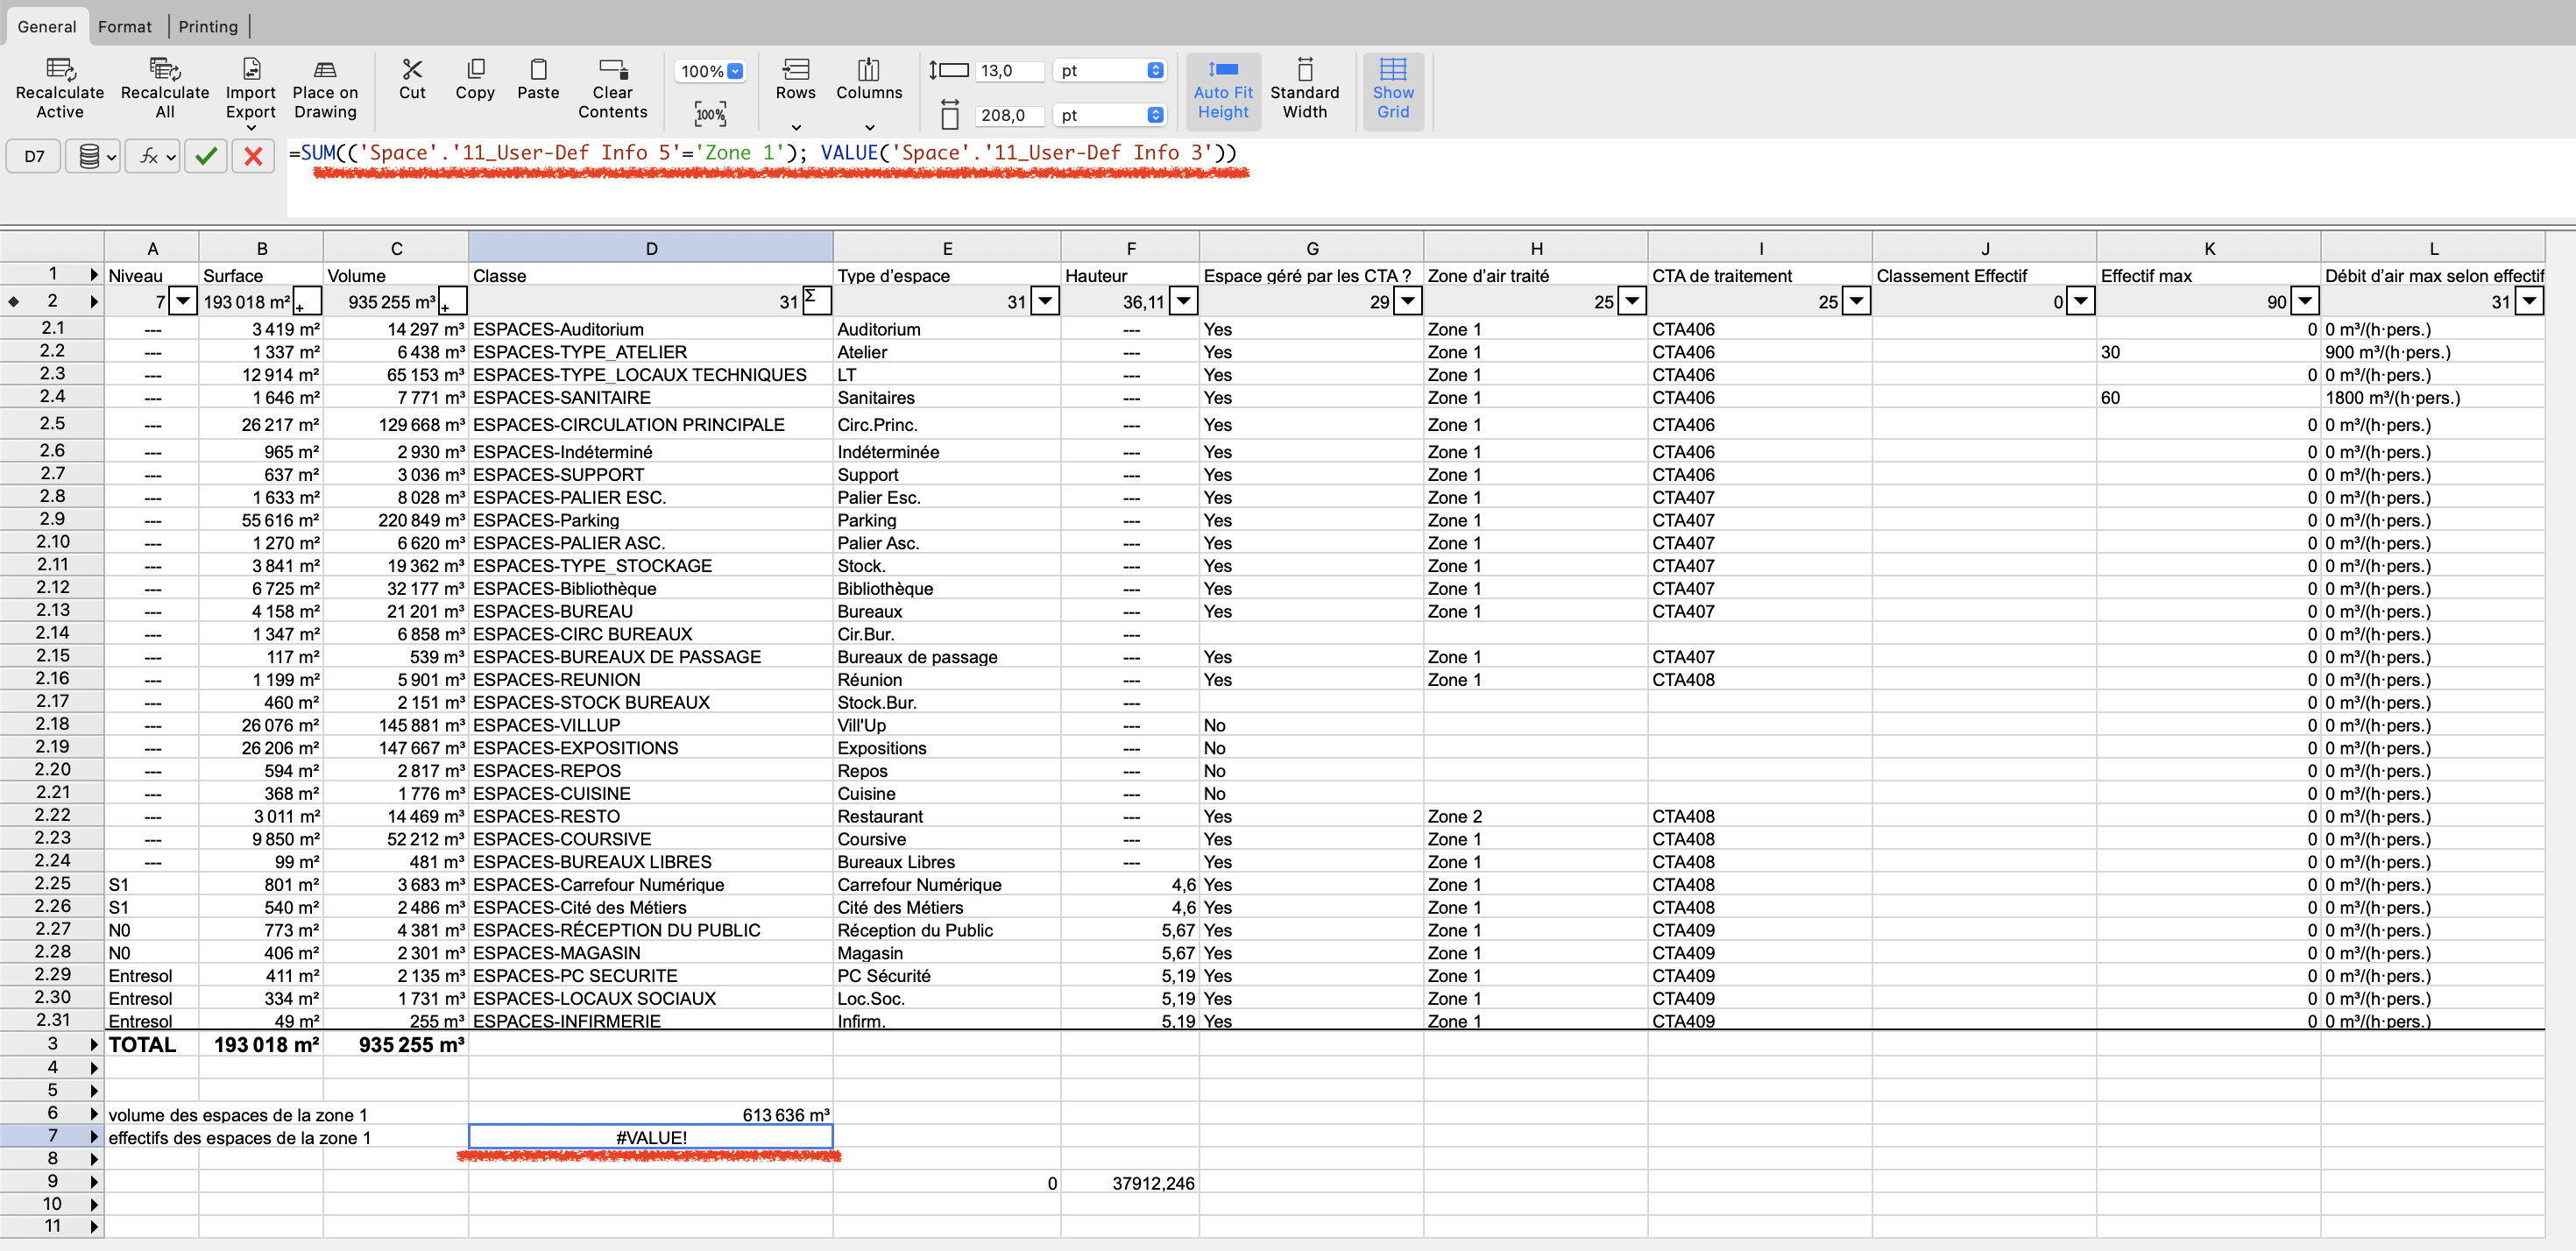
Task: Switch to the Printing tab
Action: (x=208, y=27)
